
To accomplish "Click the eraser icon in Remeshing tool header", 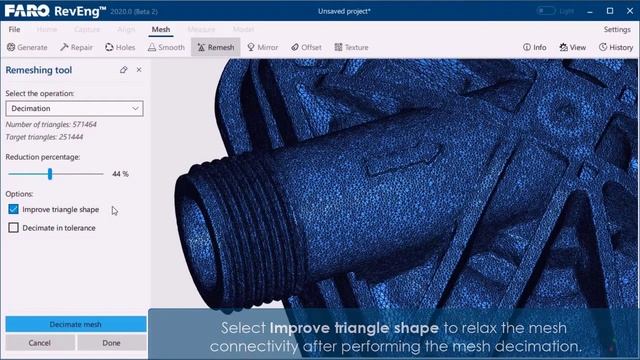I will [x=124, y=70].
